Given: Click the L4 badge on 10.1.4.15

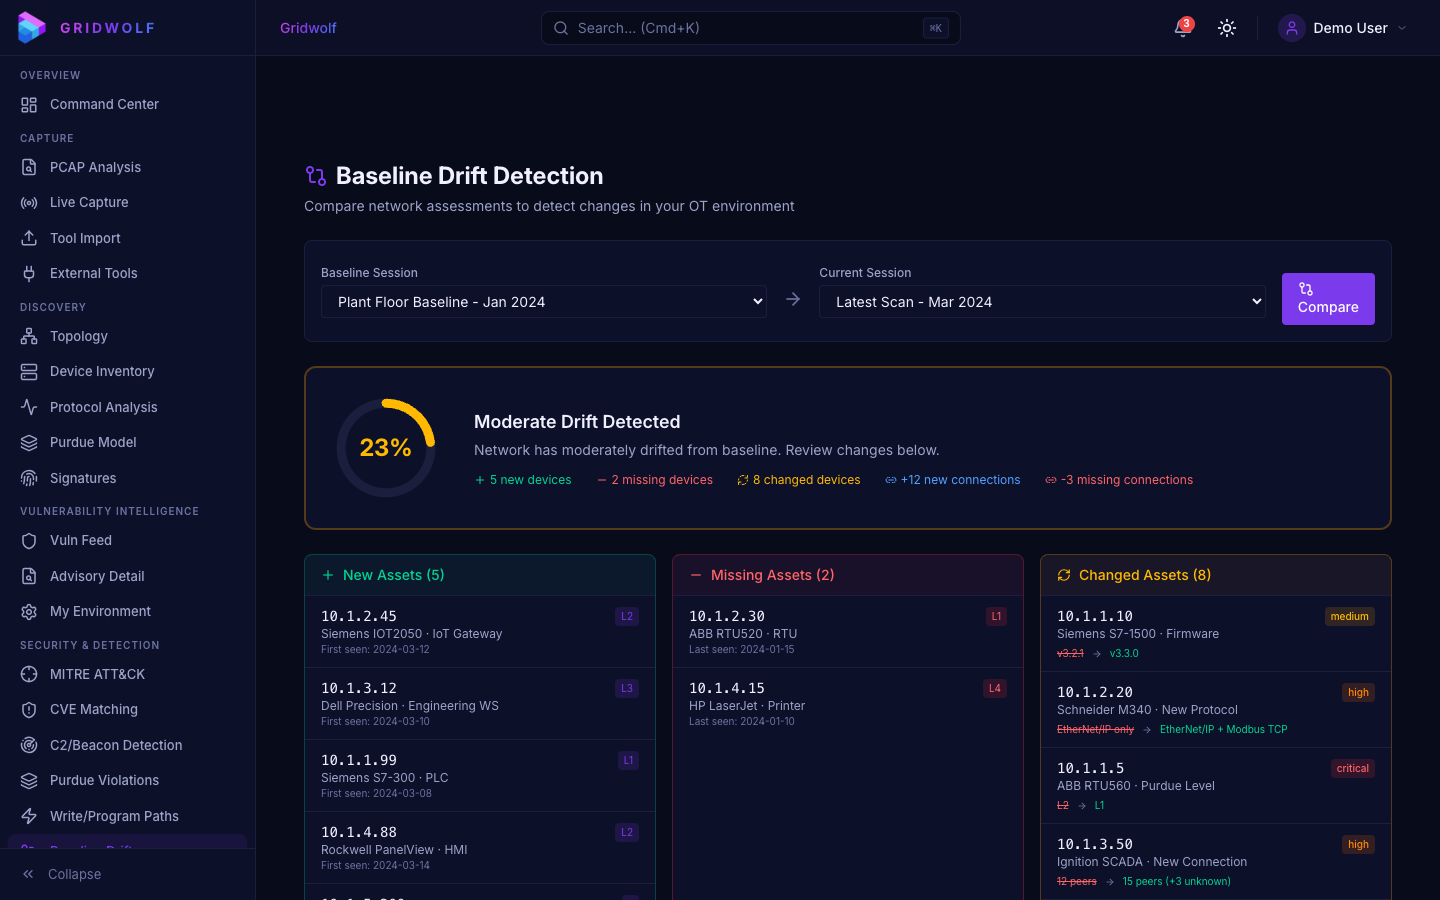Looking at the screenshot, I should (x=995, y=689).
